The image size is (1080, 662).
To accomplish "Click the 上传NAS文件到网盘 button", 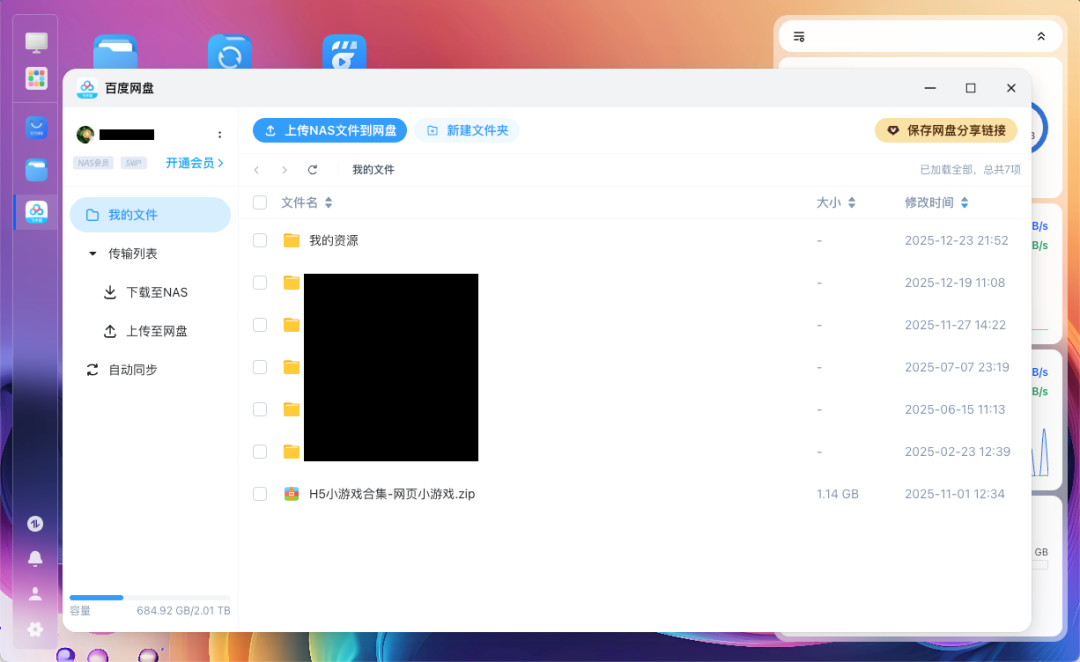I will 329,130.
